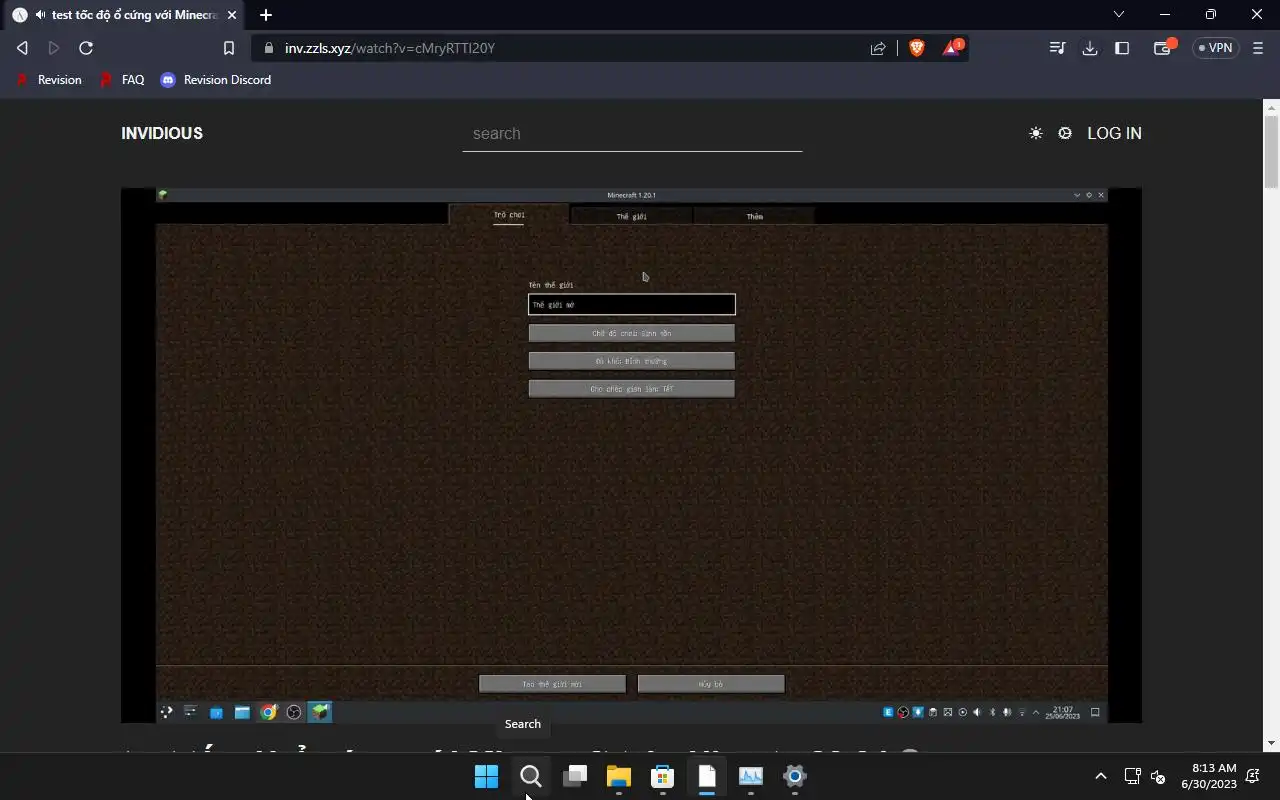Open Windows Search from the taskbar

tap(530, 776)
